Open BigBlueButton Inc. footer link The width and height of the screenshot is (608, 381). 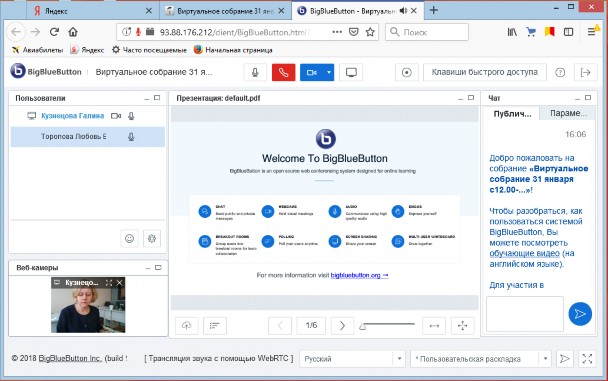pos(70,359)
